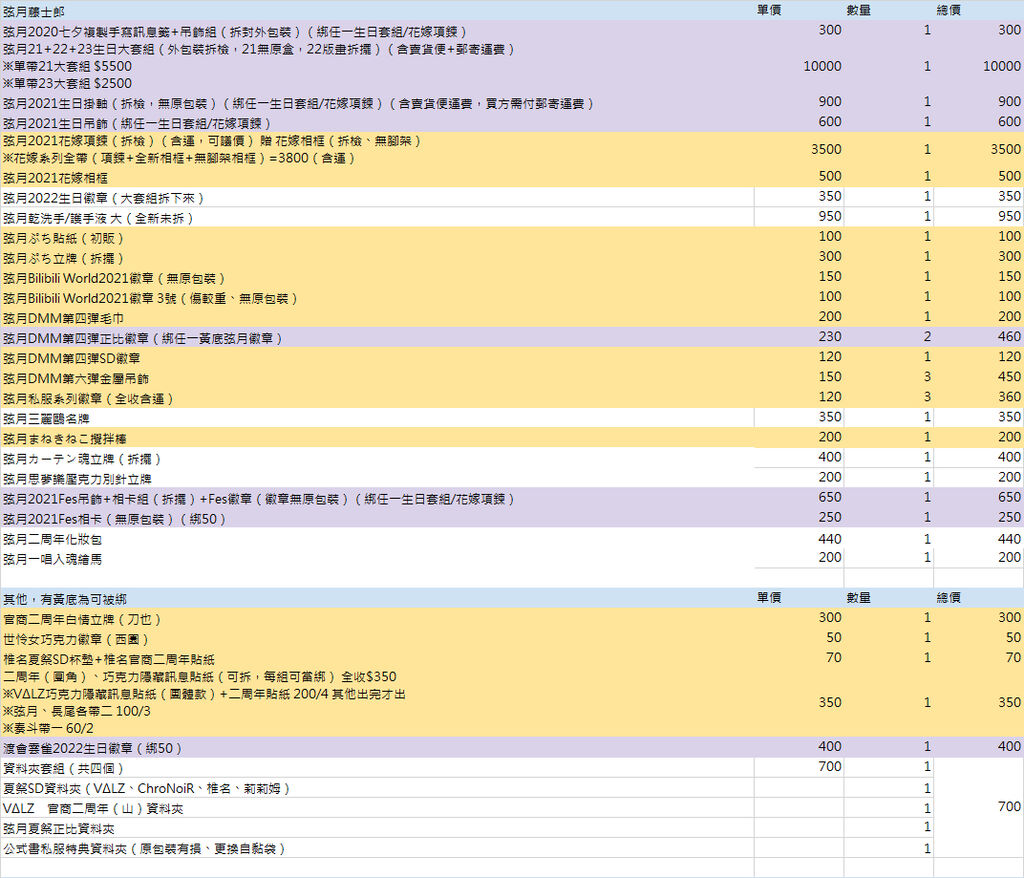Click the unit price 50 for 世怜女巧克力徽章
The width and height of the screenshot is (1024, 878).
pyautogui.click(x=834, y=638)
